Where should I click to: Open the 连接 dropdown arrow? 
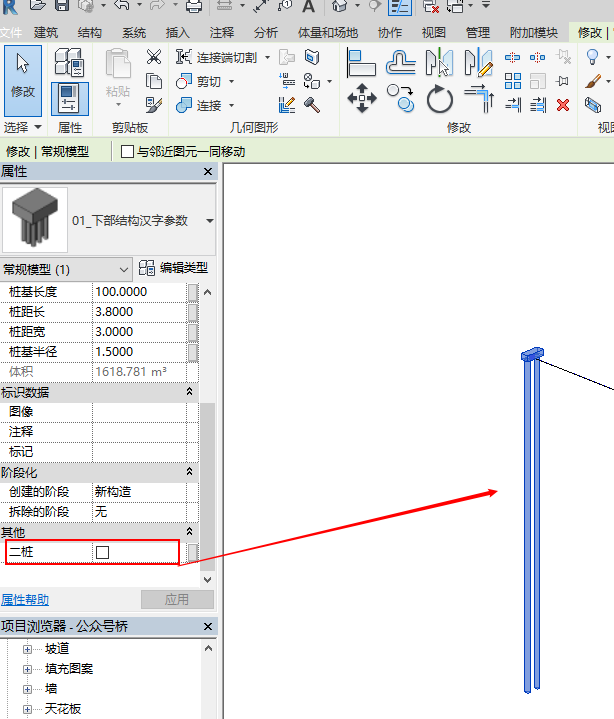(x=232, y=106)
